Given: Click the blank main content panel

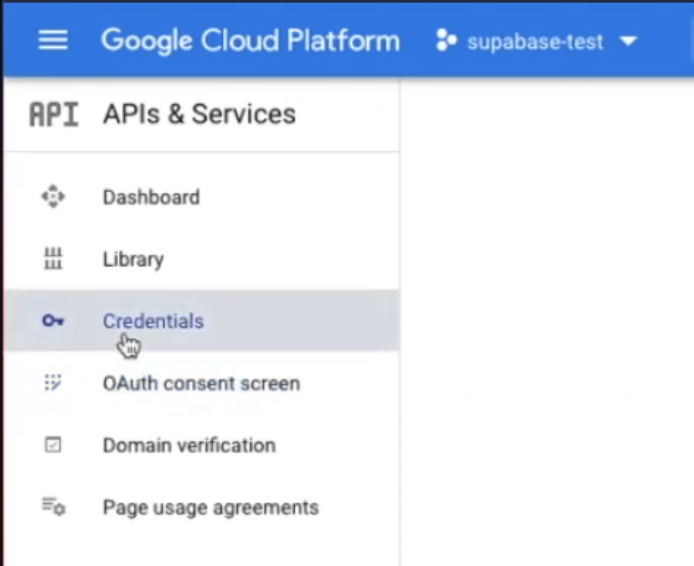Looking at the screenshot, I should [546, 320].
